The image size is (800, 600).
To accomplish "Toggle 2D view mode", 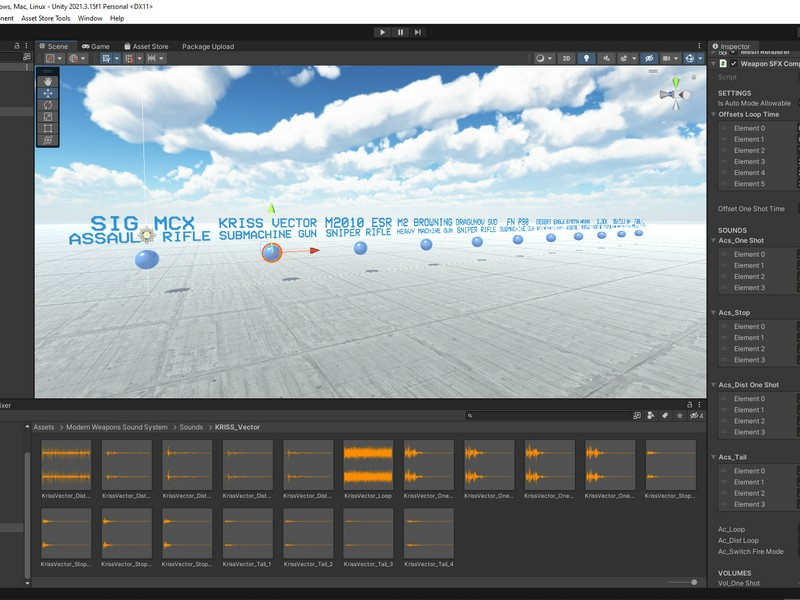I will click(566, 58).
